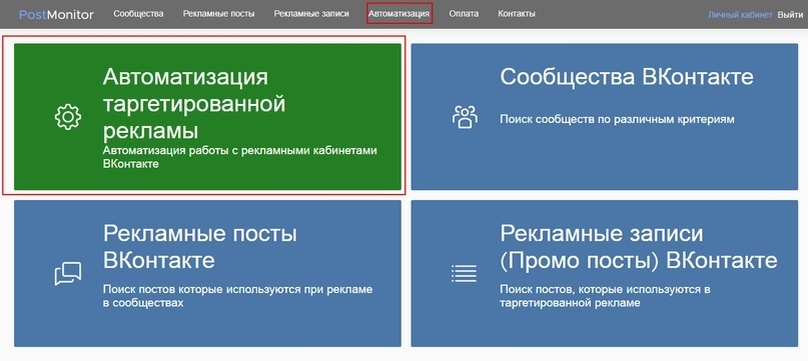Image resolution: width=808 pixels, height=361 pixels.
Task: Click the PostMonitor logo
Action: (x=56, y=14)
